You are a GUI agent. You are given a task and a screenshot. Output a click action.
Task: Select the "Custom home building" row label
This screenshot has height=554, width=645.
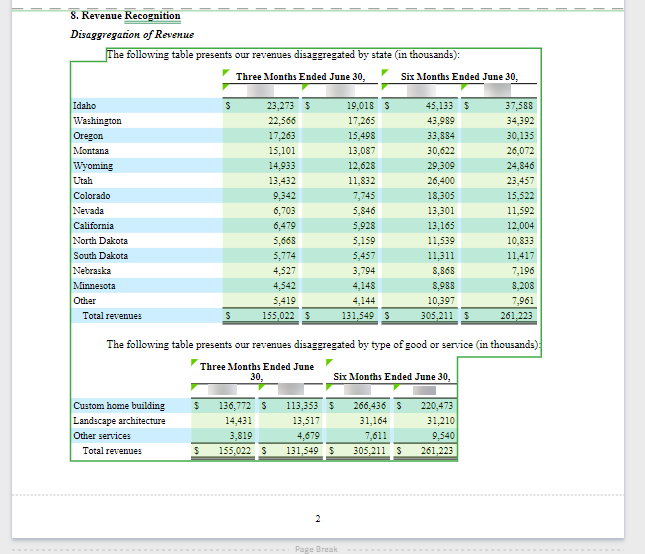pyautogui.click(x=119, y=406)
